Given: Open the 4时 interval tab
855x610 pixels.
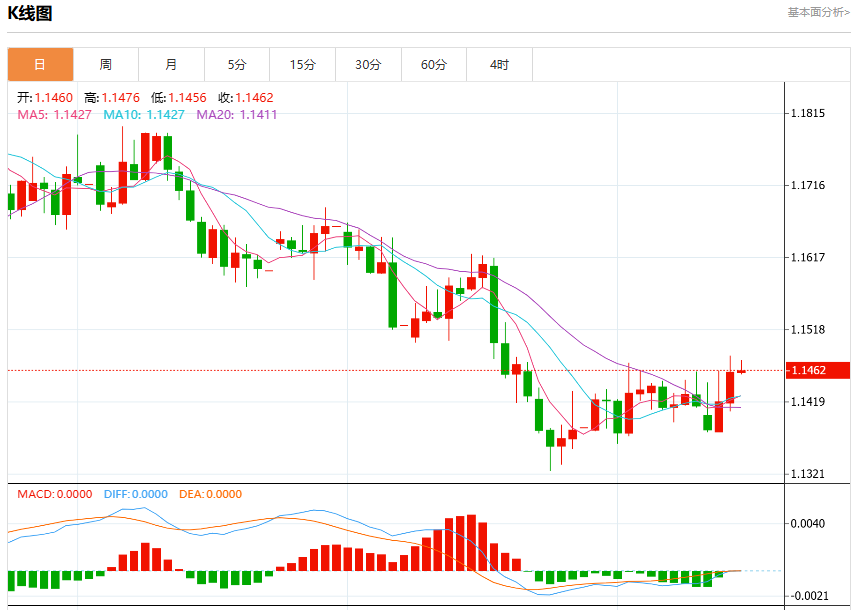Looking at the screenshot, I should click(x=499, y=64).
